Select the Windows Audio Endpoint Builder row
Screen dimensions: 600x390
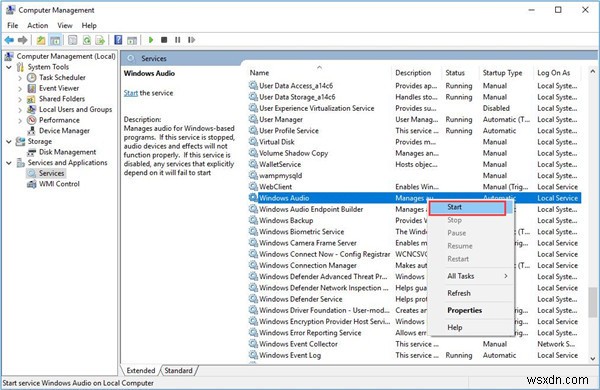coord(415,209)
